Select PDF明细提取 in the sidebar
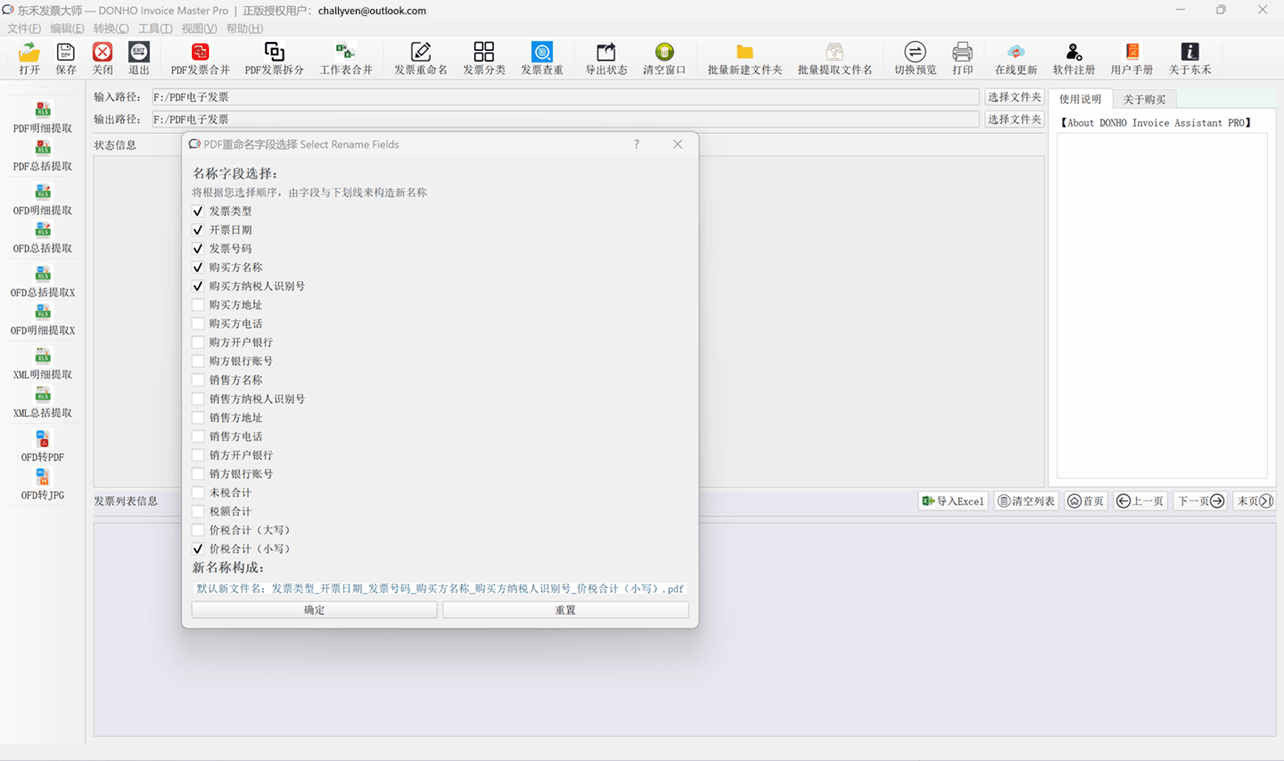Screen dimensions: 1284x761 (x=43, y=118)
